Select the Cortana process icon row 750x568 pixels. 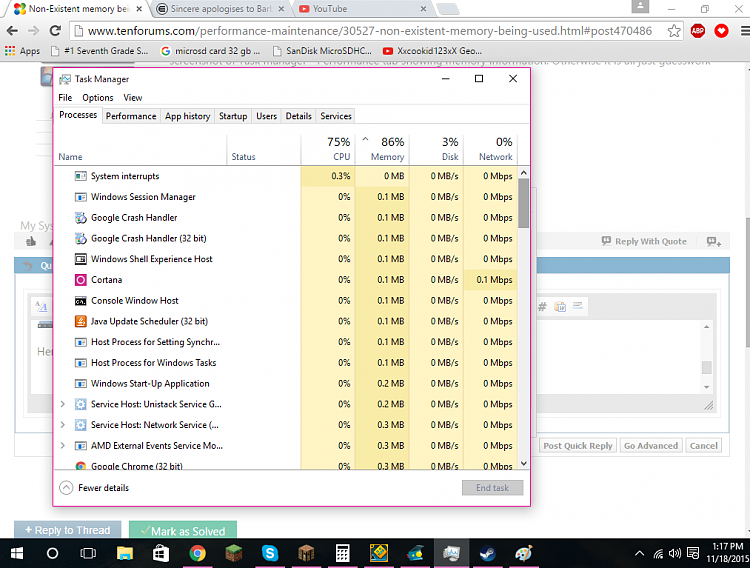coord(285,280)
